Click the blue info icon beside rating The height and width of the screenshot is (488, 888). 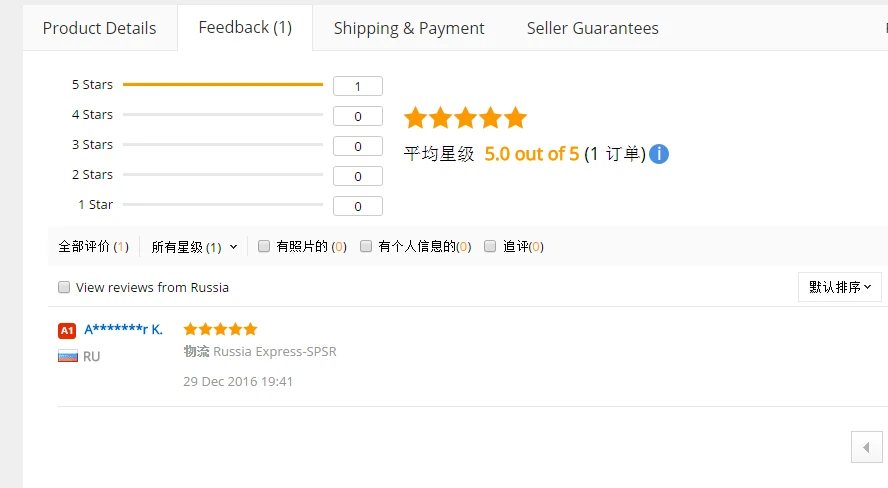coord(659,154)
